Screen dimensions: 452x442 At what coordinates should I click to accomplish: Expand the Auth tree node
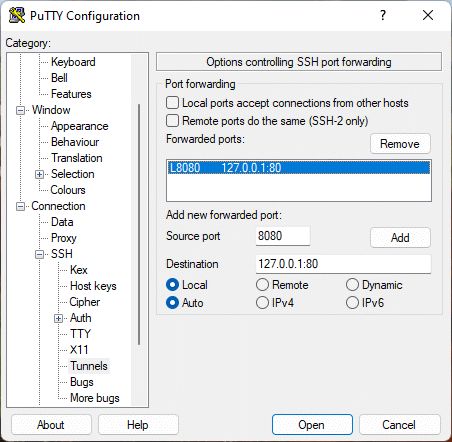coord(58,318)
